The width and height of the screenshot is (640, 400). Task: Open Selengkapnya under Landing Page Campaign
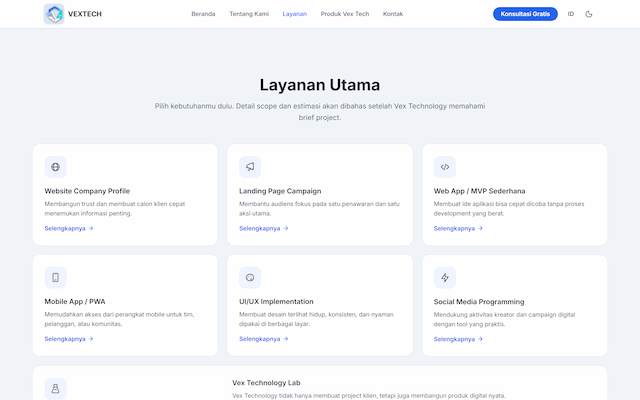tap(263, 228)
